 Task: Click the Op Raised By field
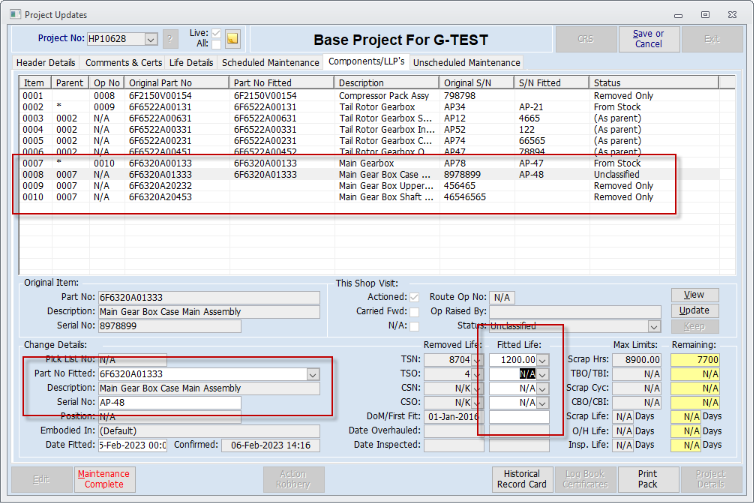point(575,312)
